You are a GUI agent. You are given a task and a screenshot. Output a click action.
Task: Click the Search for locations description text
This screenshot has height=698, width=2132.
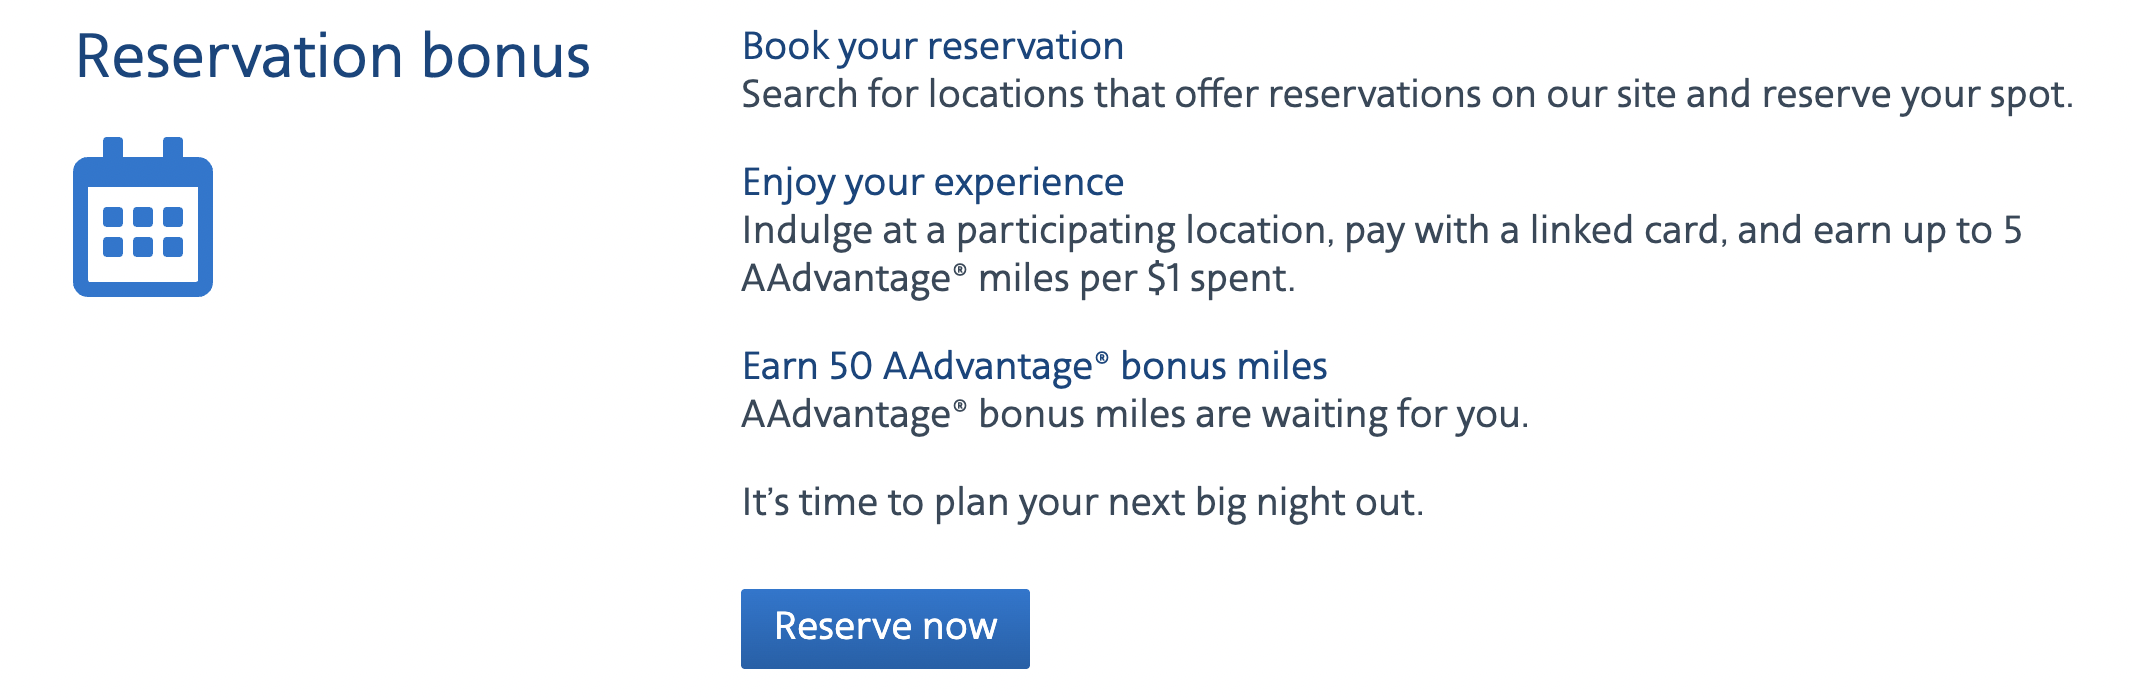pos(1408,95)
